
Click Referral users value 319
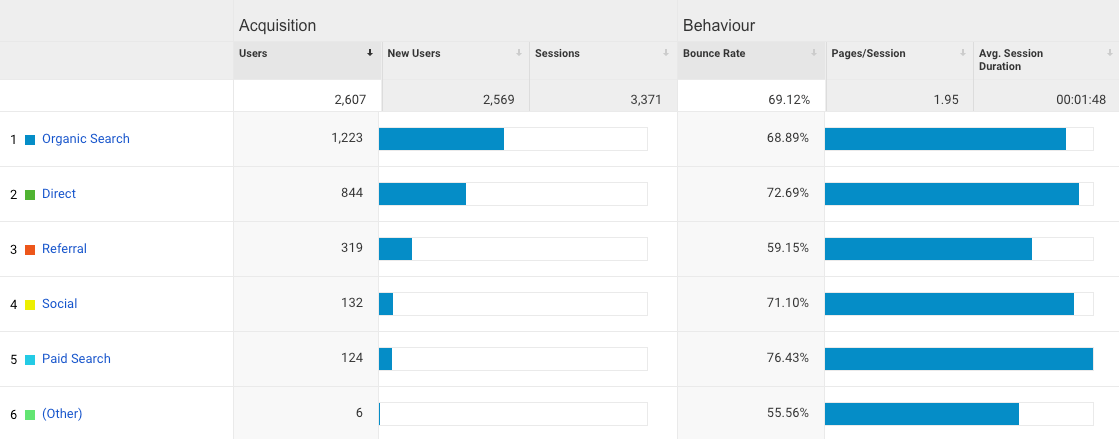(x=352, y=248)
